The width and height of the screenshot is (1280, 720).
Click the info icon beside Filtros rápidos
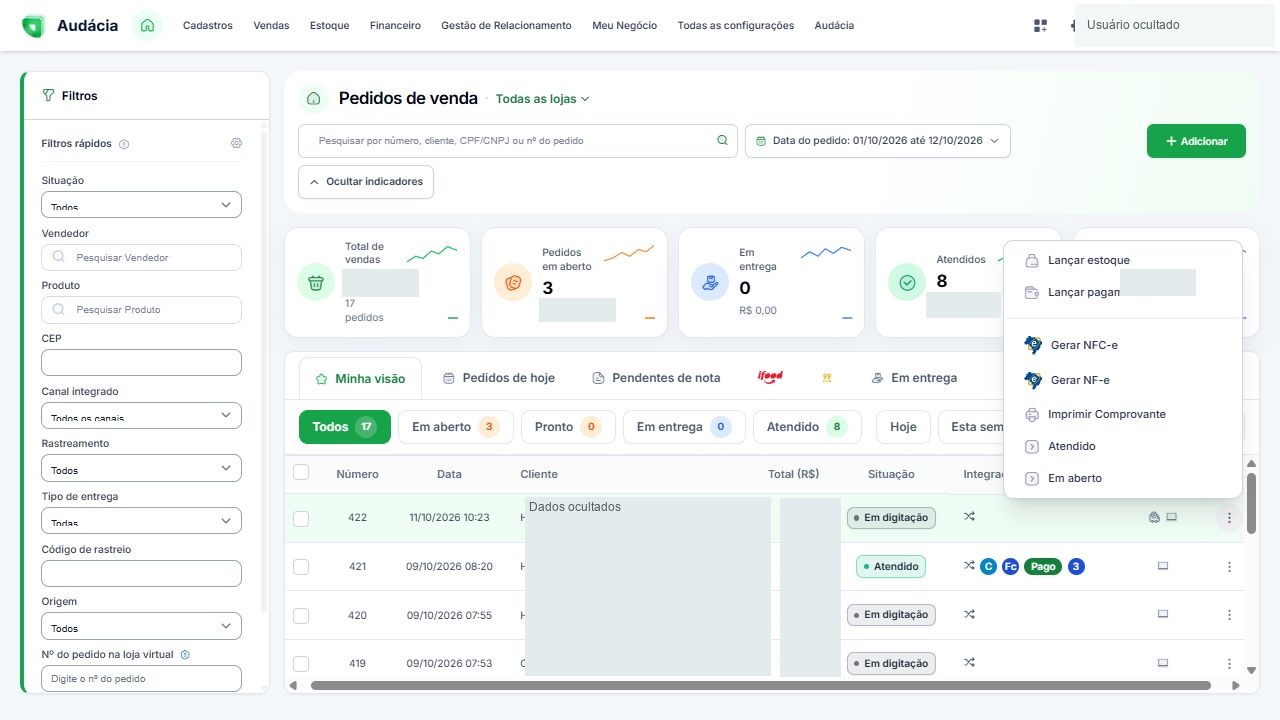(x=124, y=144)
